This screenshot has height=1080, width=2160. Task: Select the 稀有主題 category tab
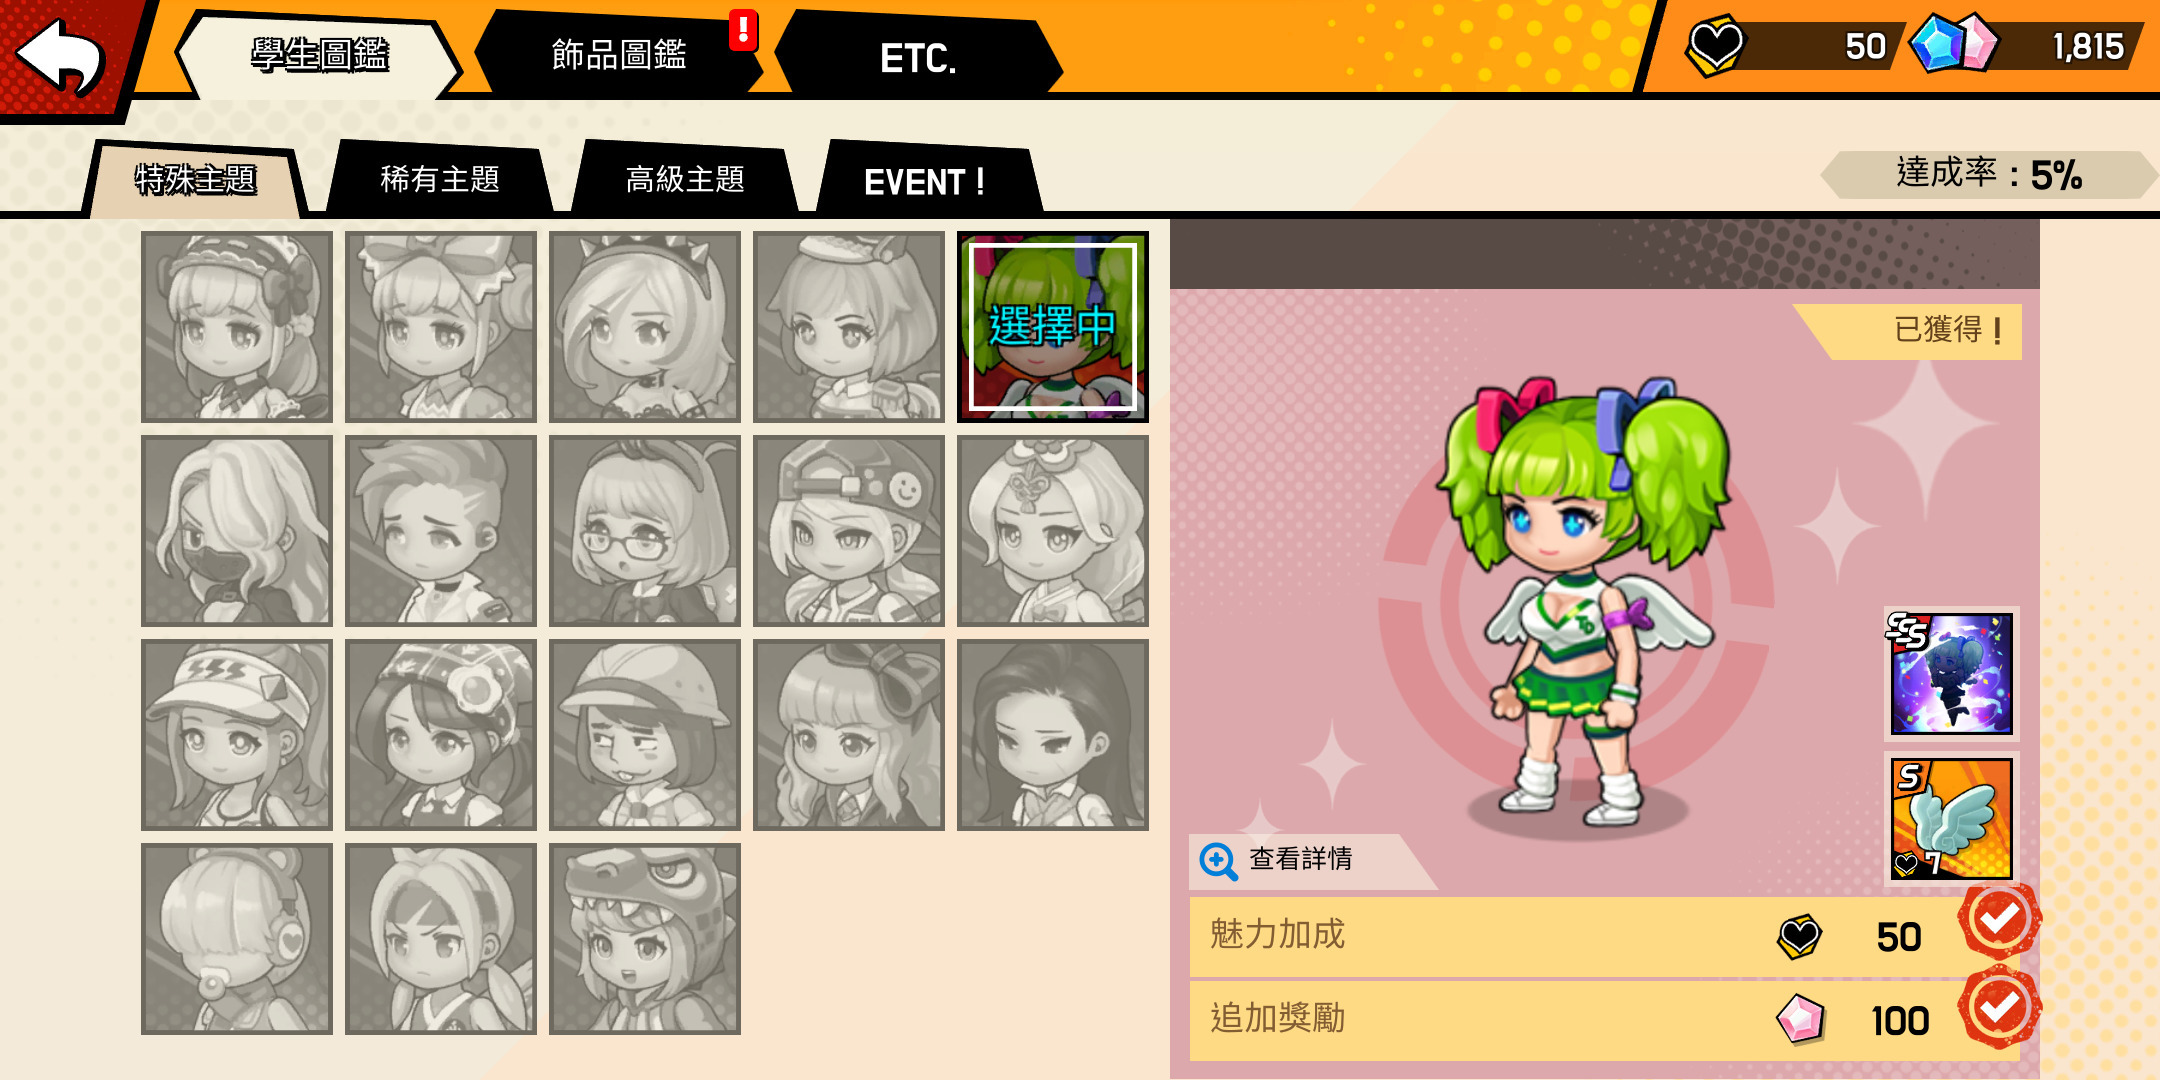pyautogui.click(x=440, y=178)
